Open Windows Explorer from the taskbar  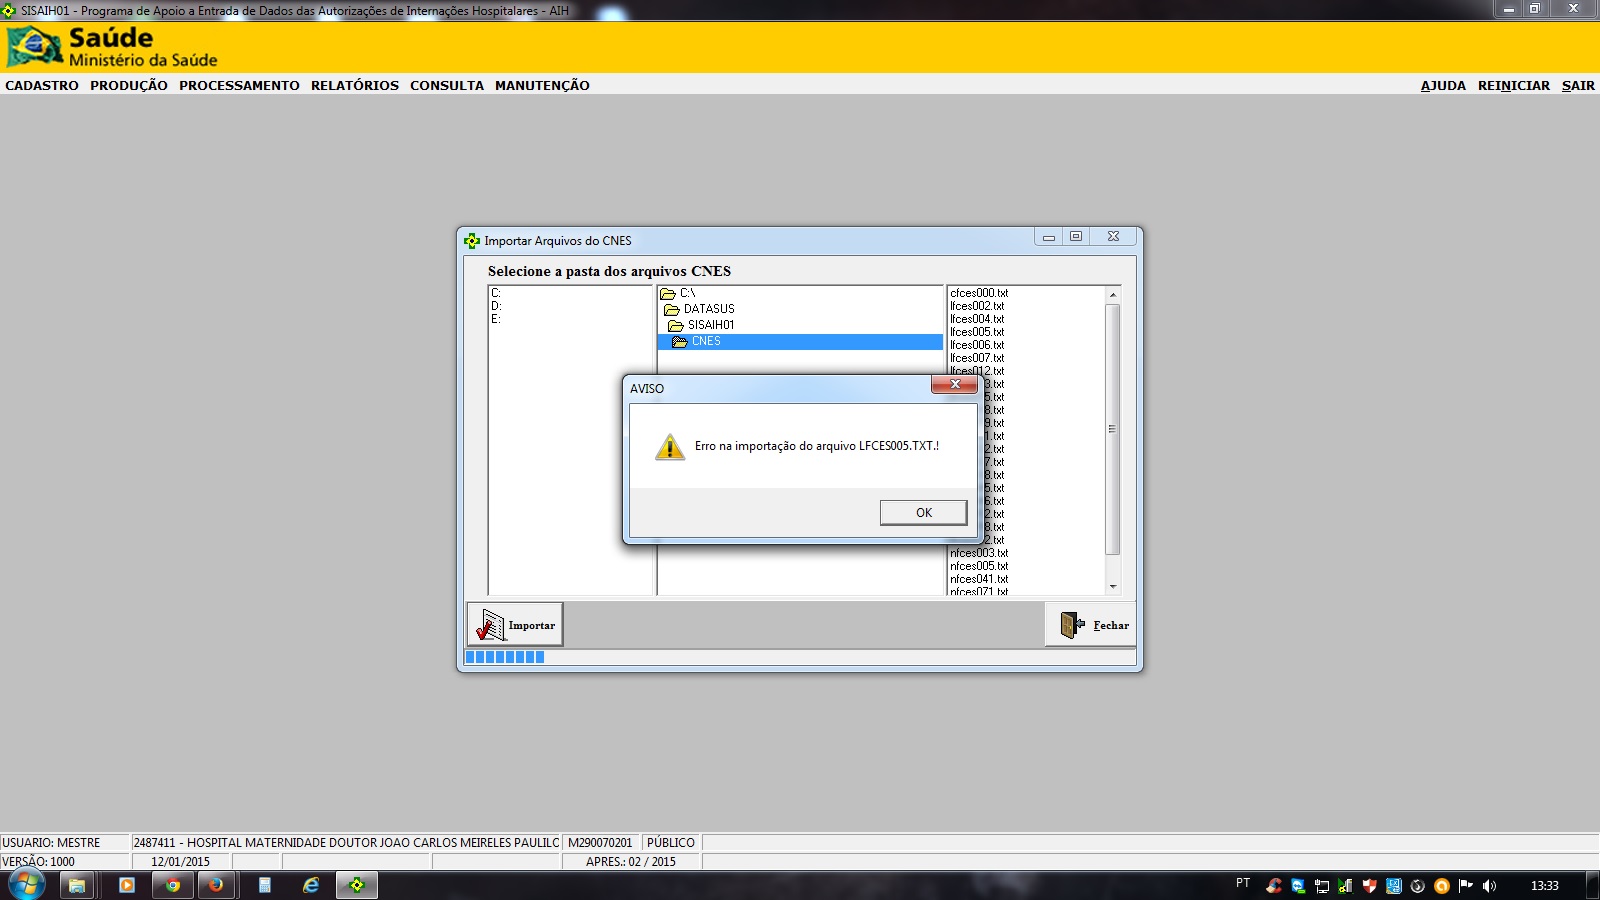(77, 885)
